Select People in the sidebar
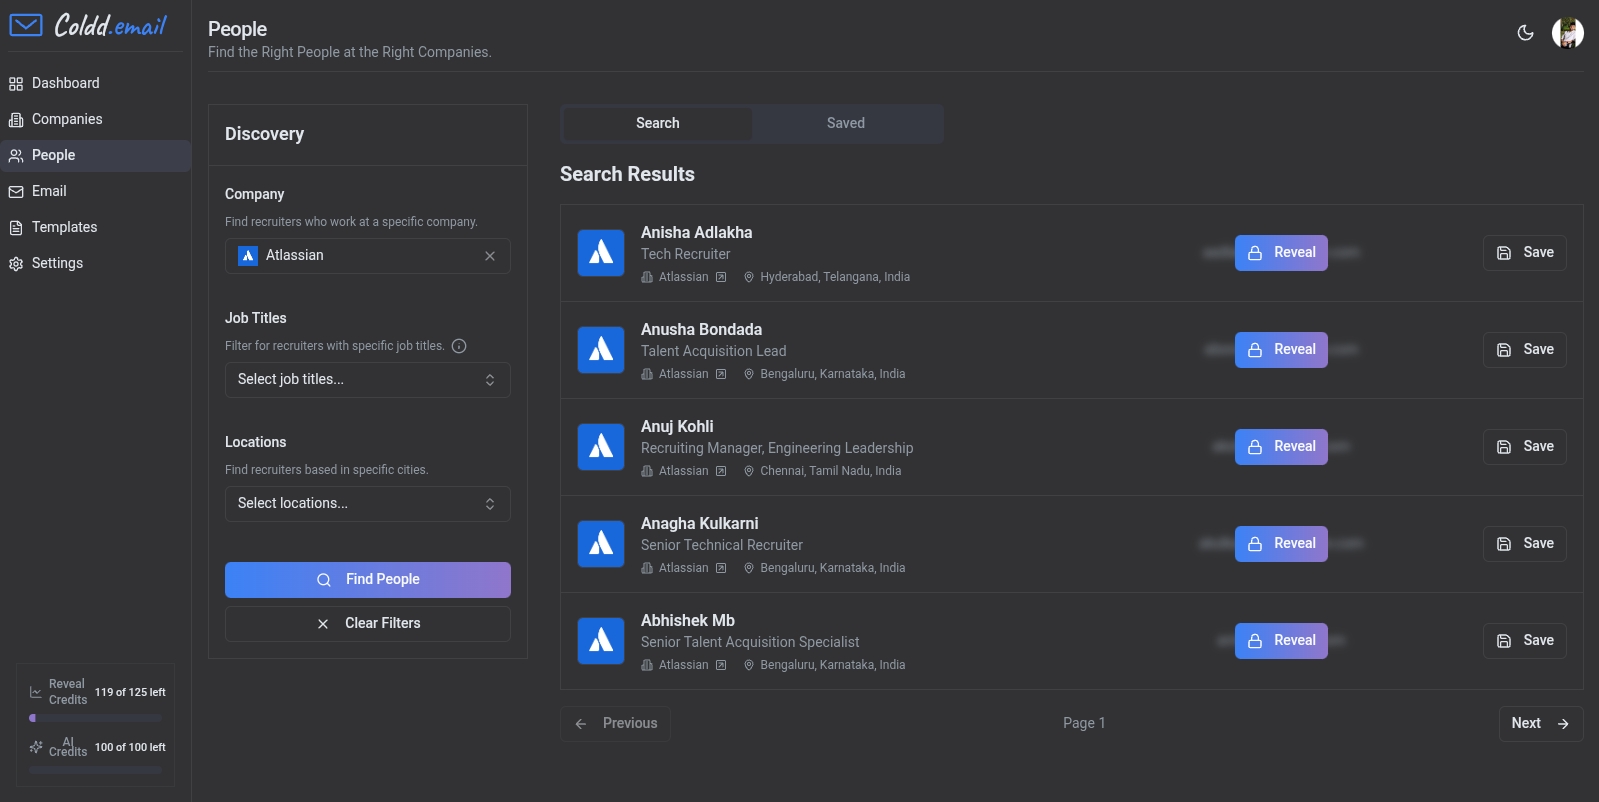This screenshot has height=802, width=1599. coord(95,155)
